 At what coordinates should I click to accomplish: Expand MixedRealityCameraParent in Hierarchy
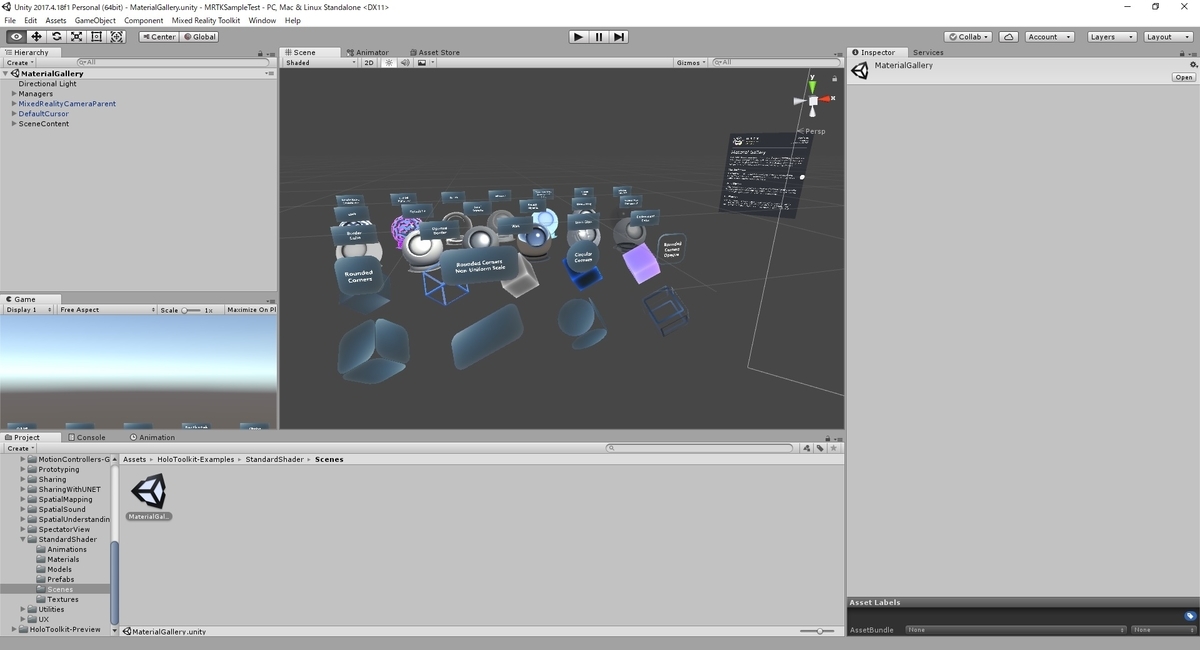click(x=14, y=104)
